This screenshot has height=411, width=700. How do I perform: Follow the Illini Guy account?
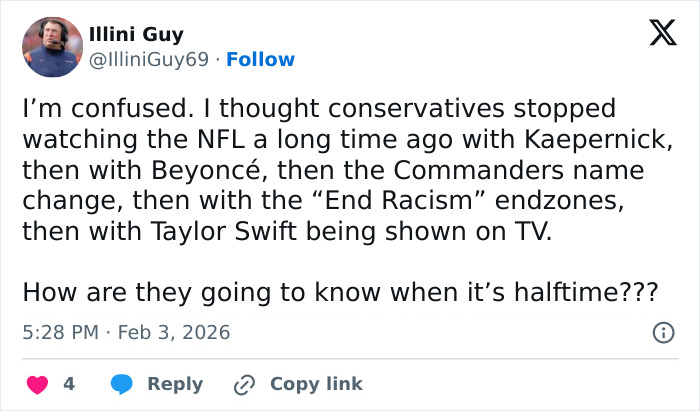point(261,60)
